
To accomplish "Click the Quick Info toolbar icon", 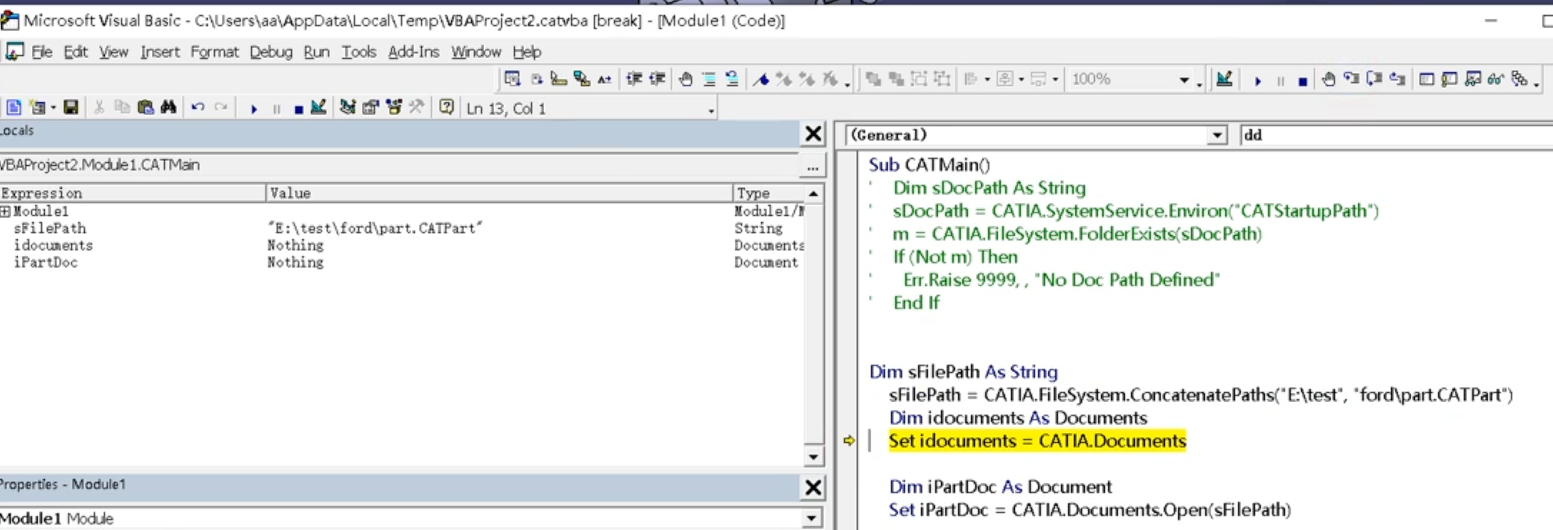I will point(559,79).
